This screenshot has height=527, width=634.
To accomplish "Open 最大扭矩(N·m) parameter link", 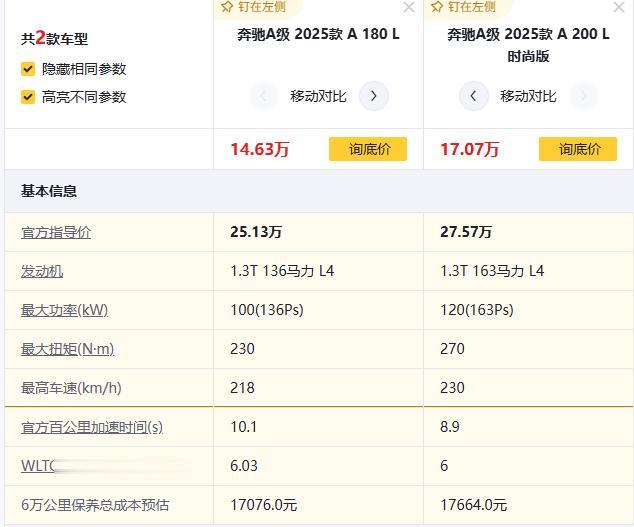I will click(67, 349).
